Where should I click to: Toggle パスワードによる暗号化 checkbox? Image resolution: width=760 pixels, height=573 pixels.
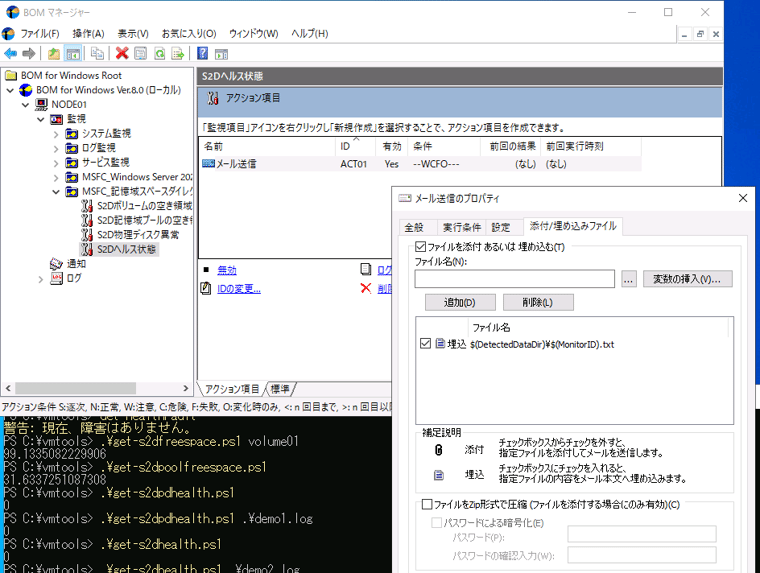(437, 523)
